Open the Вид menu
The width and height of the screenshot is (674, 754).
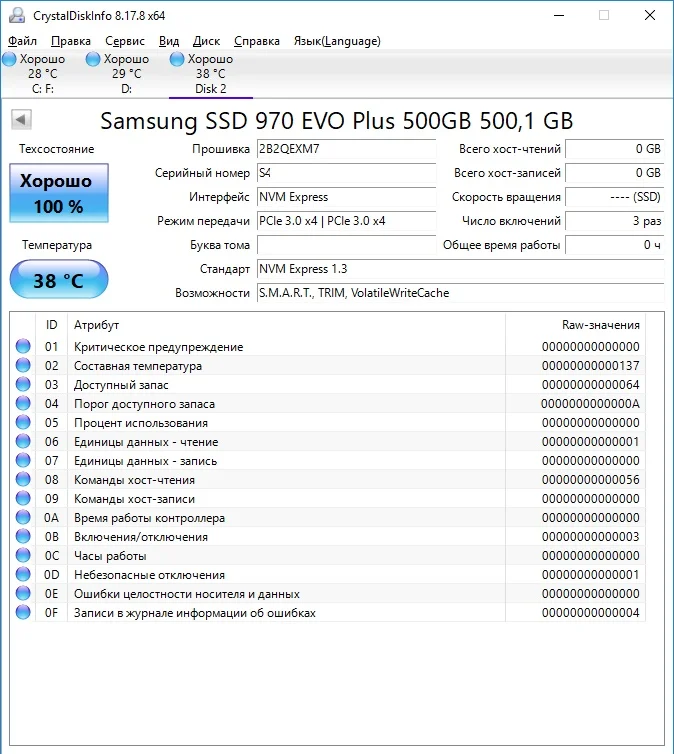169,41
